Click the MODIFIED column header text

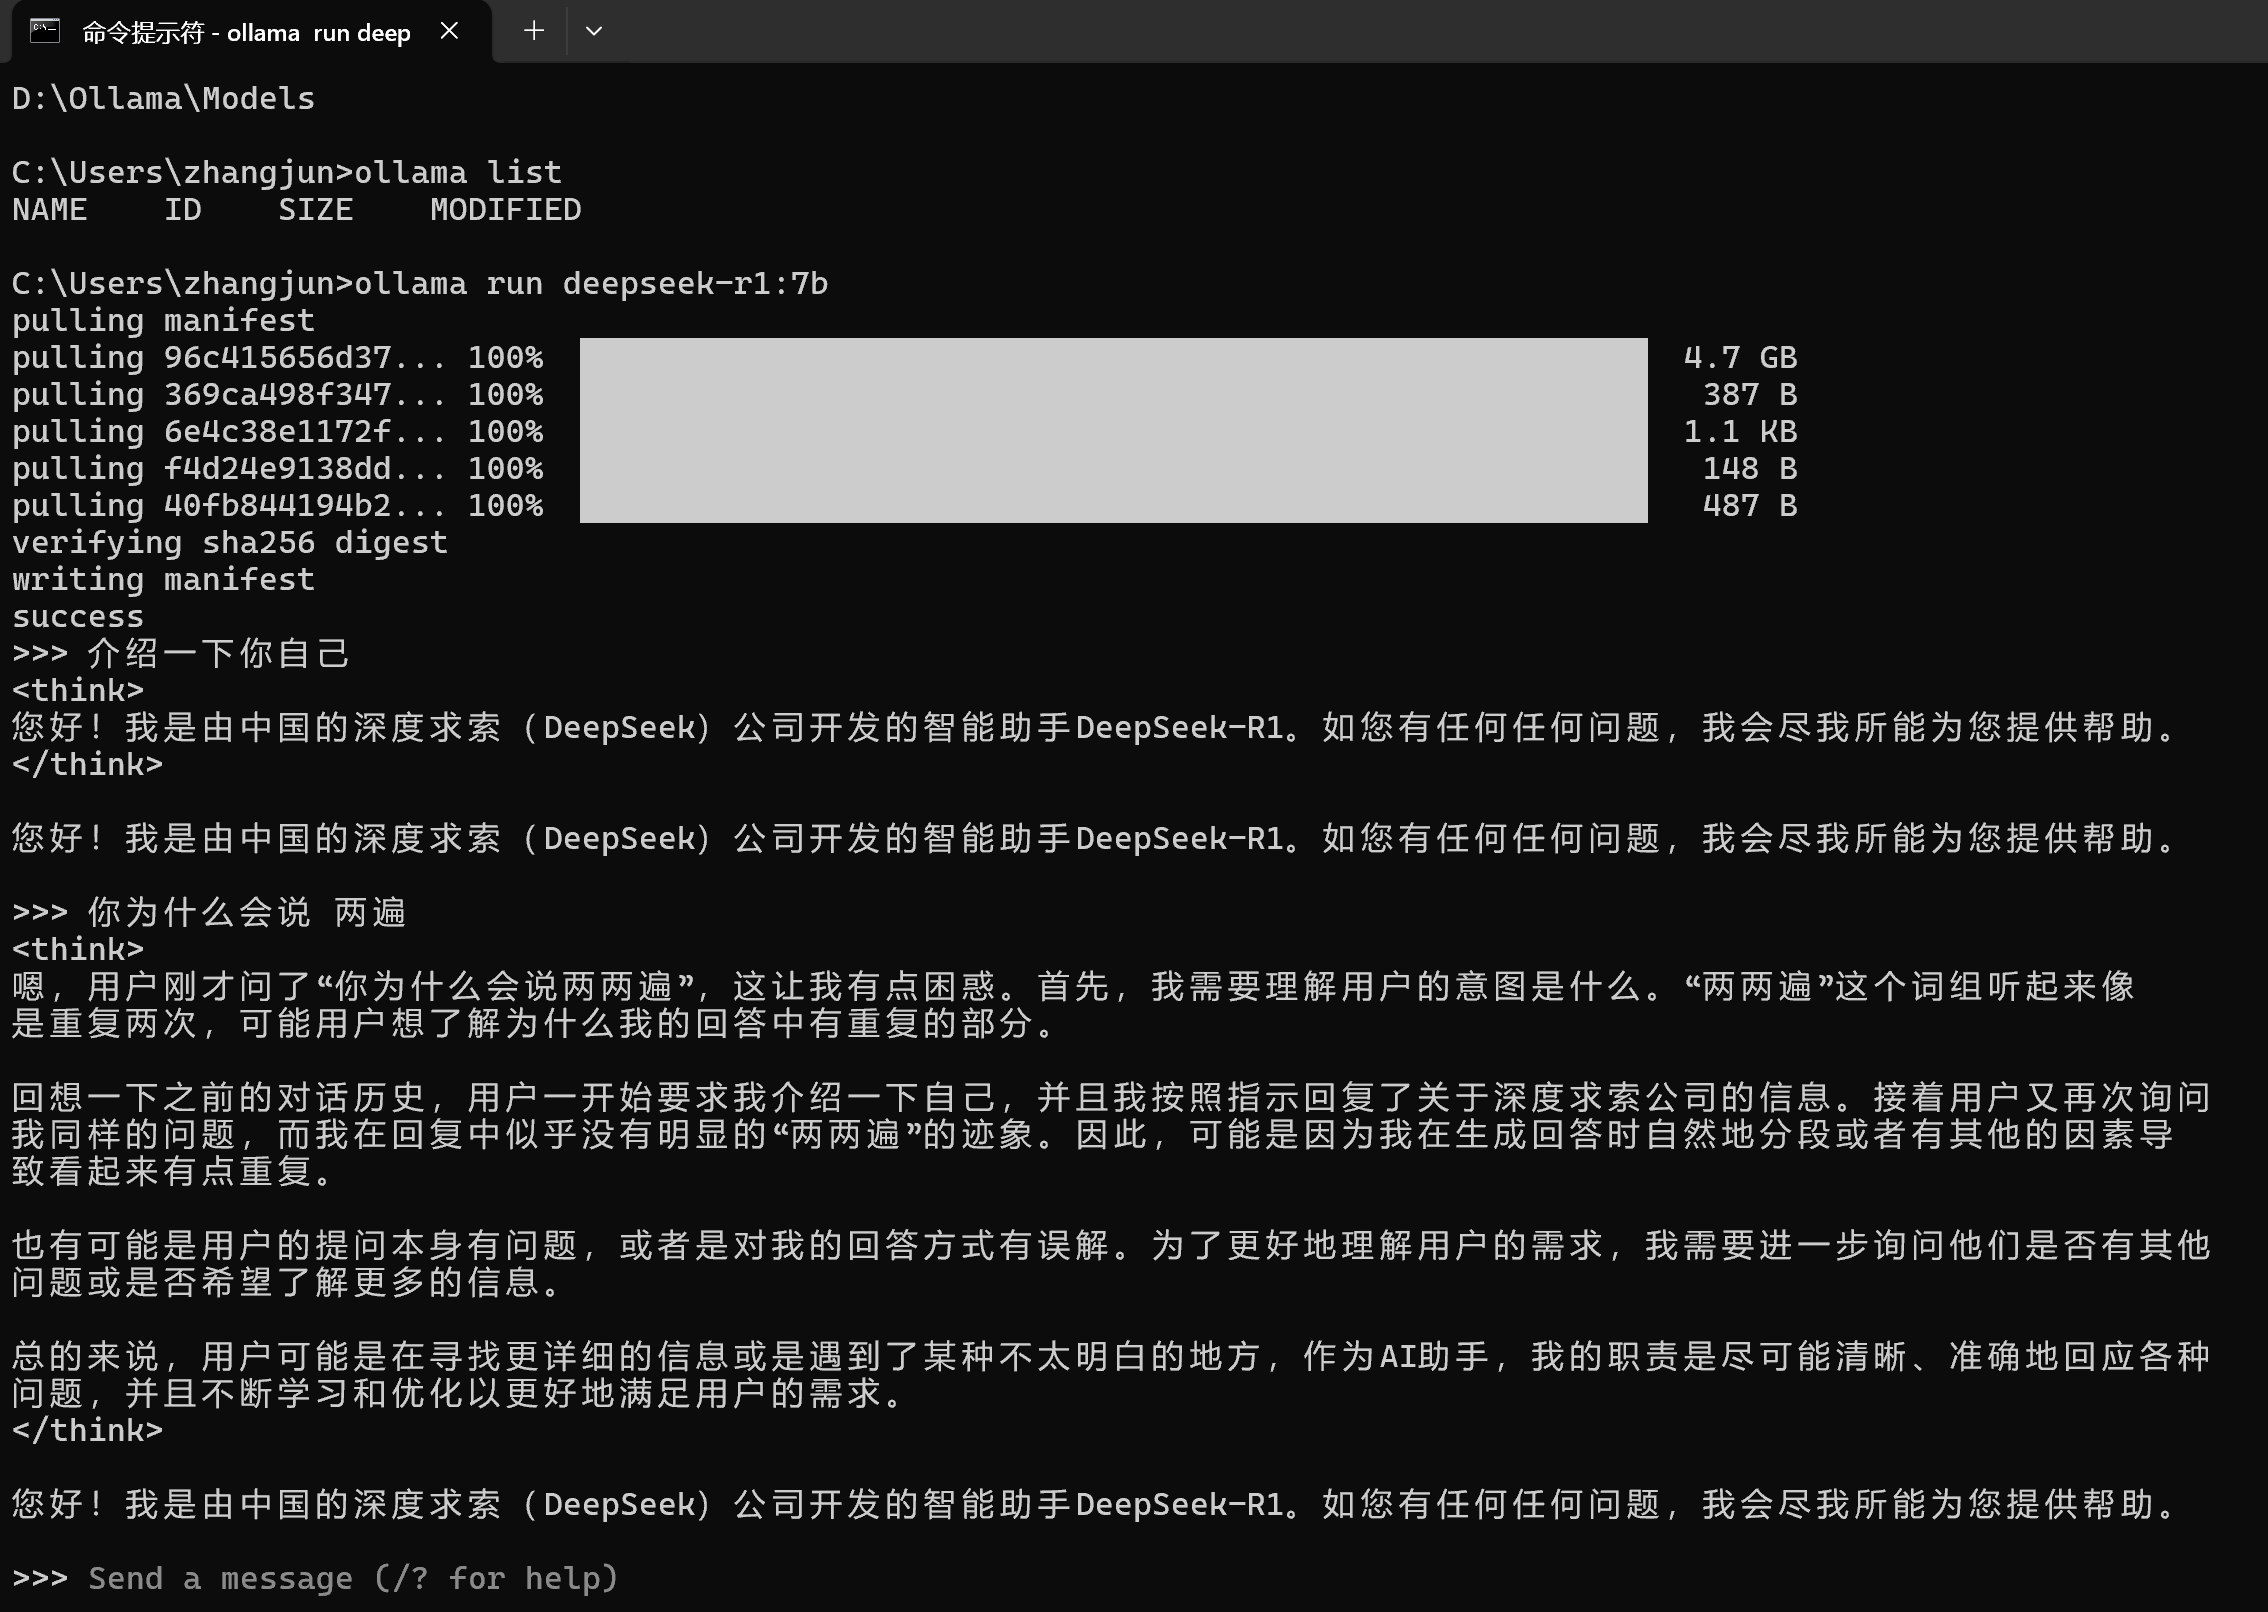[505, 210]
